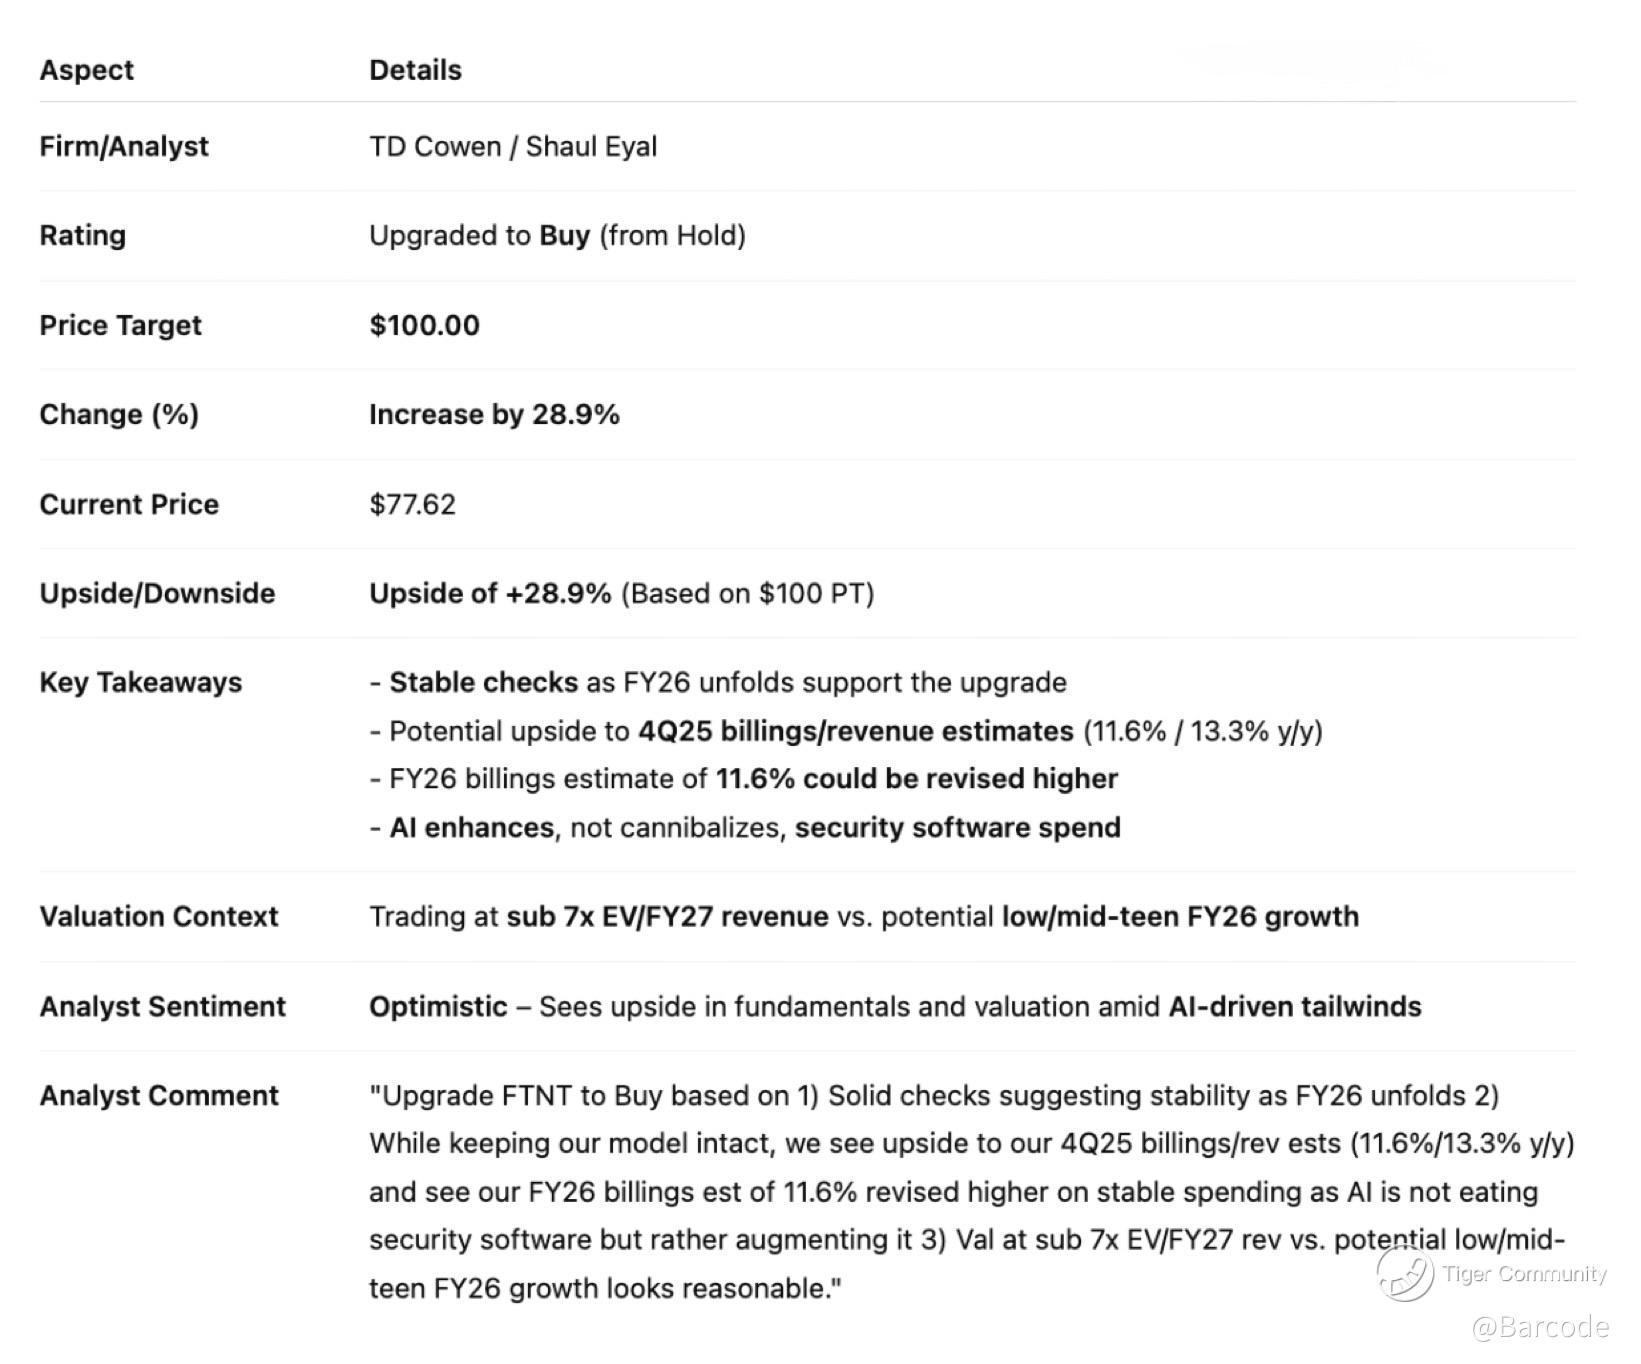Click the Analyst Comment row label
This screenshot has height=1364, width=1641.
[159, 1096]
